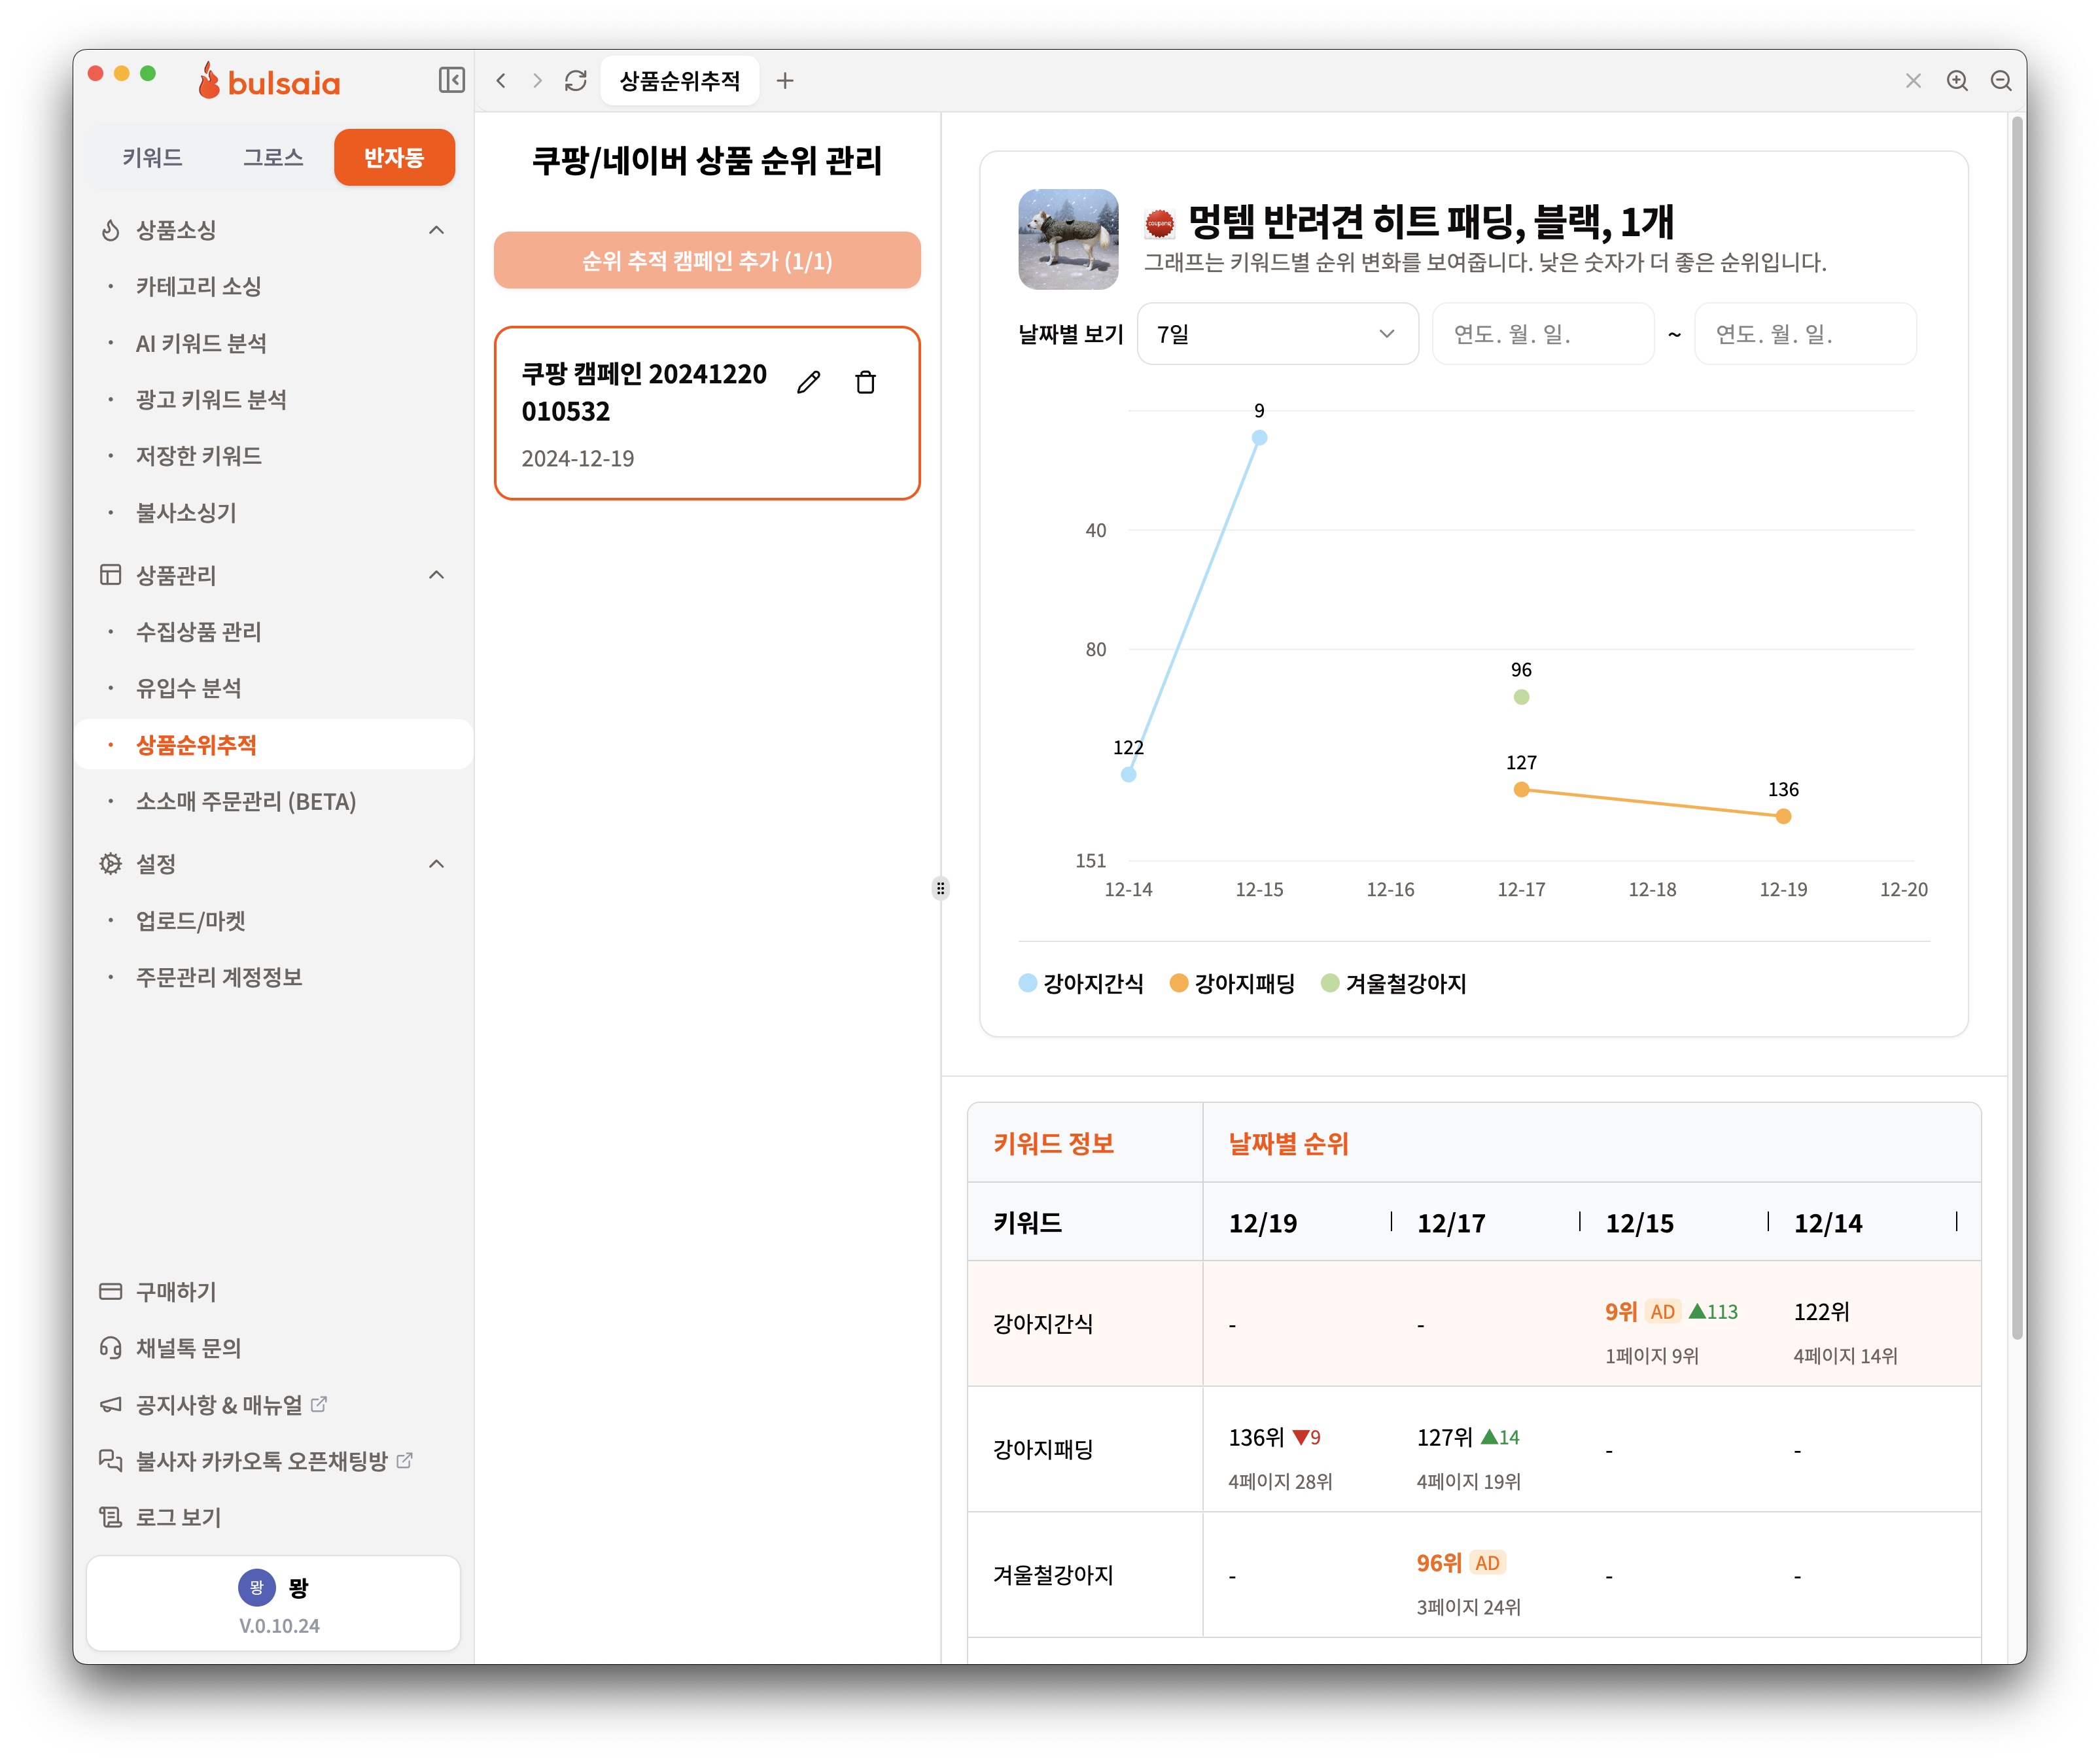Click the zoom out magnifier icon
This screenshot has width=2100, height=1761.
[2001, 81]
